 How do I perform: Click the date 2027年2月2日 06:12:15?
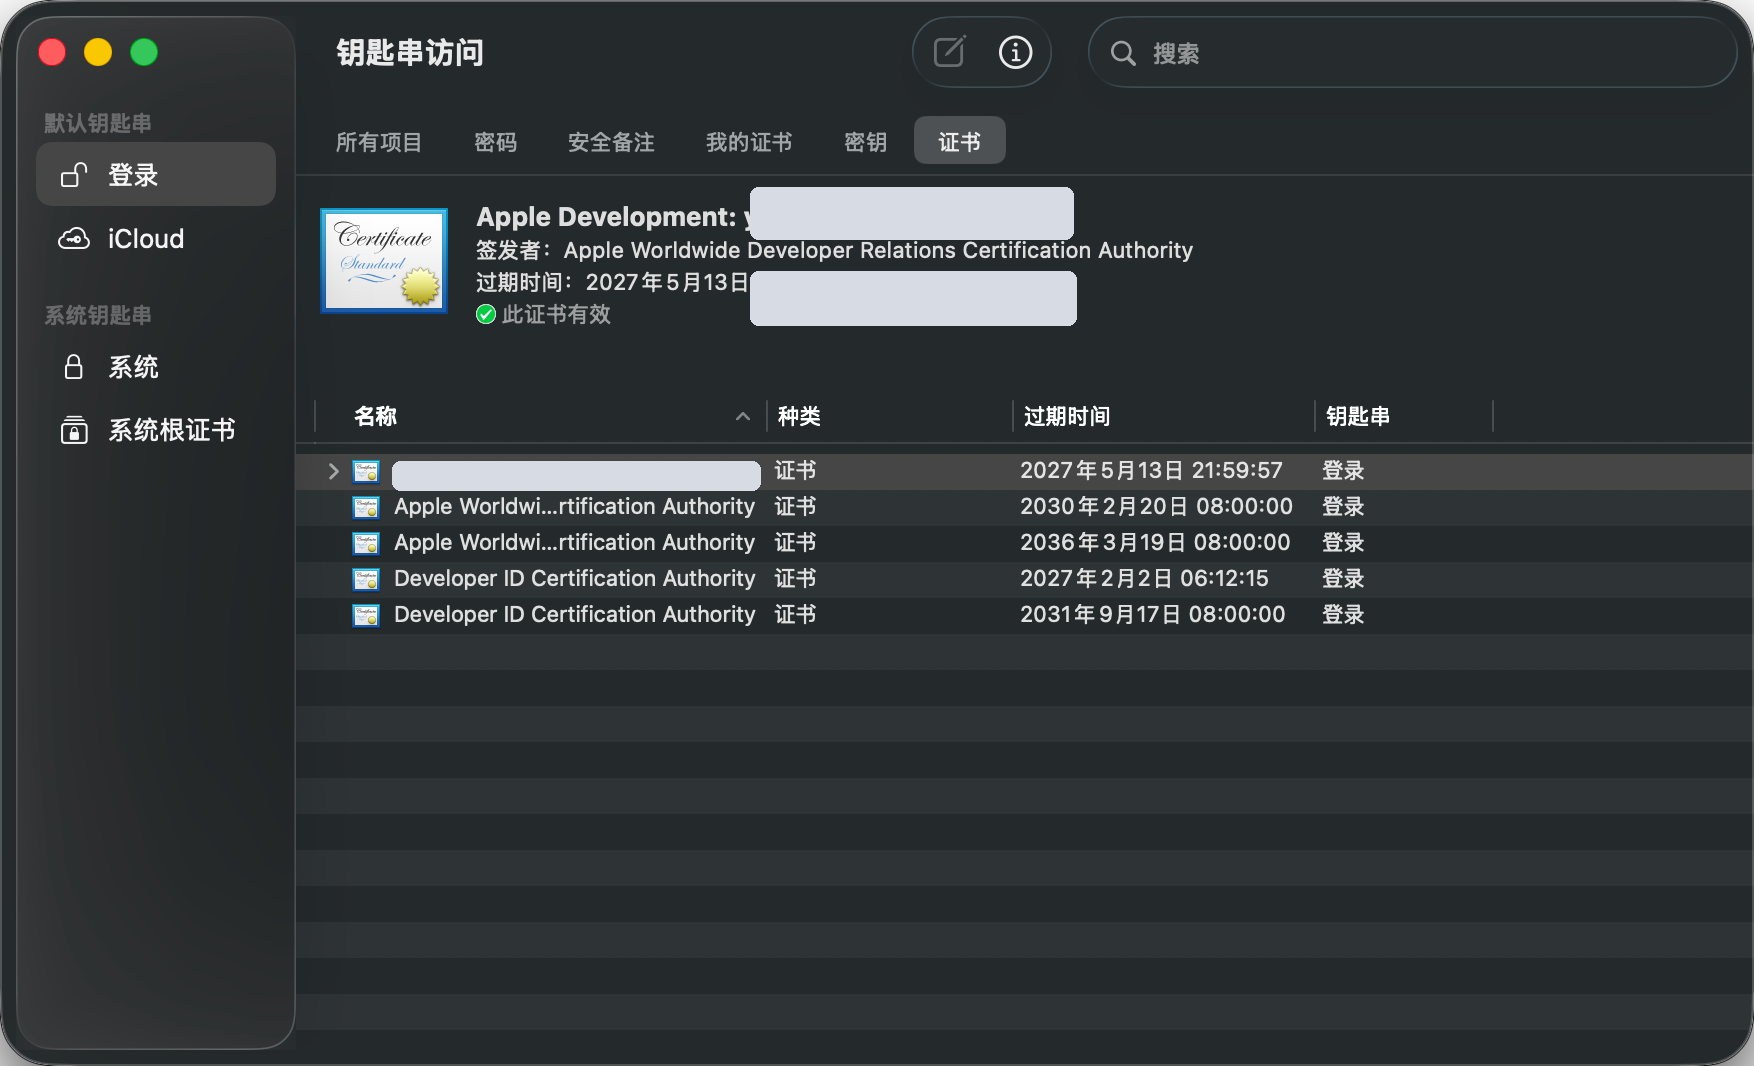pos(1144,579)
